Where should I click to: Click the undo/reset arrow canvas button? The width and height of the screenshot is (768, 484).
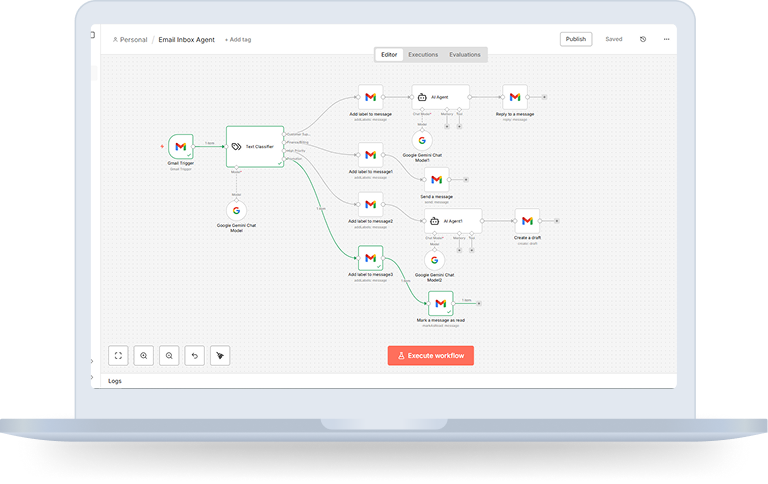(x=195, y=355)
